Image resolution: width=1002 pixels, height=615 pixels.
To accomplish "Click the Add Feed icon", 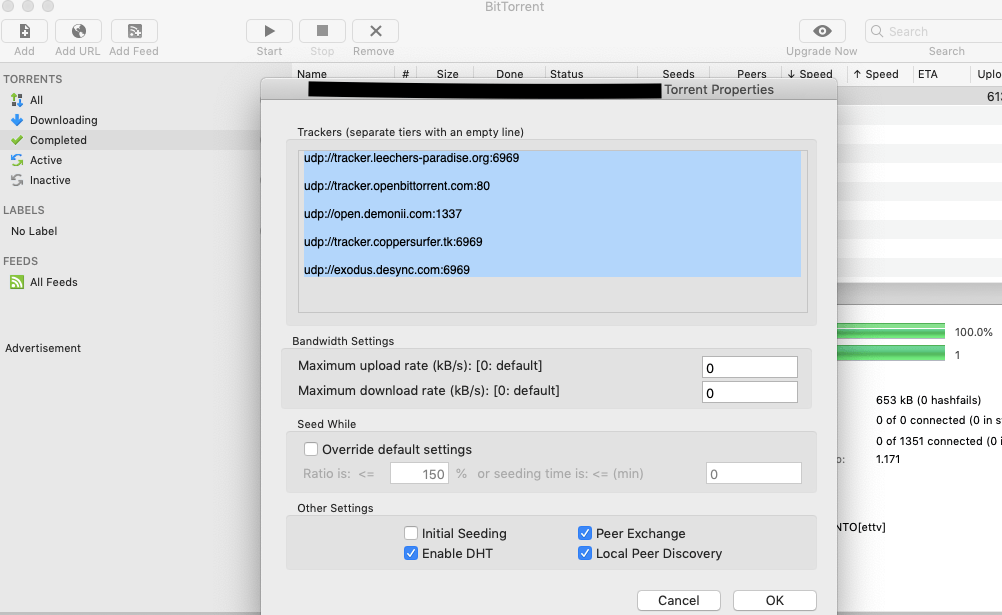I will coord(133,30).
